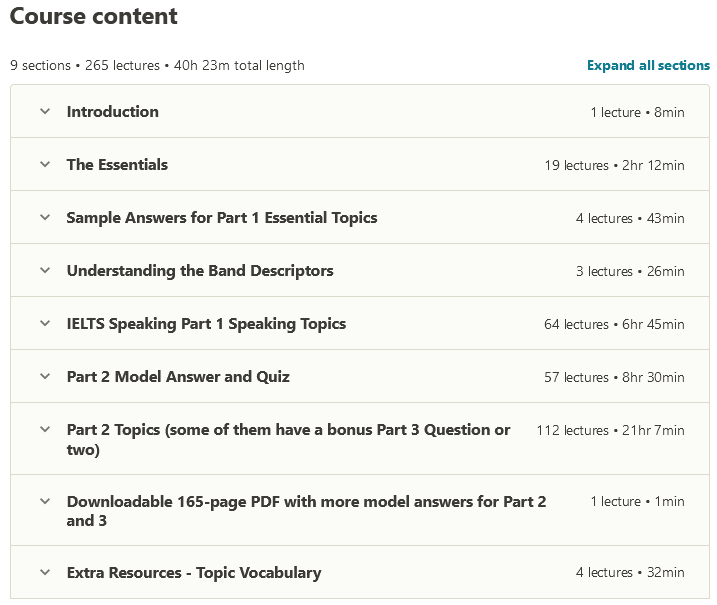Viewport: 717px width, 605px height.
Task: Toggle chevron for Understanding the Band Descriptors
Action: point(44,271)
